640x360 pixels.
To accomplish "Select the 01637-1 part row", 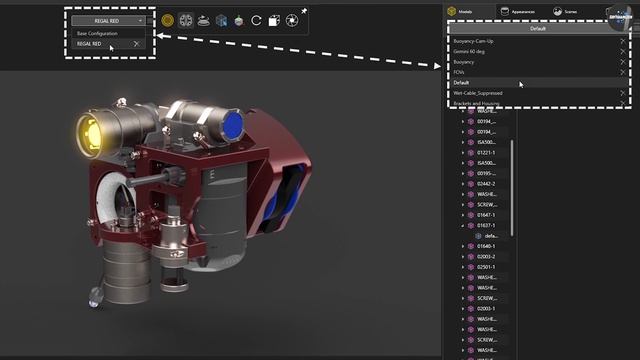I will [486, 226].
